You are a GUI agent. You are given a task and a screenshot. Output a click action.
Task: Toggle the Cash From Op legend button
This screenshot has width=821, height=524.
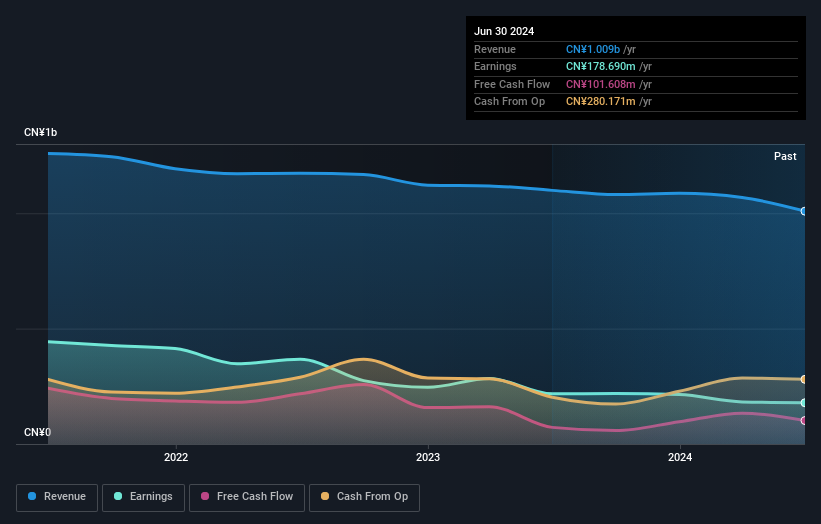pos(364,497)
